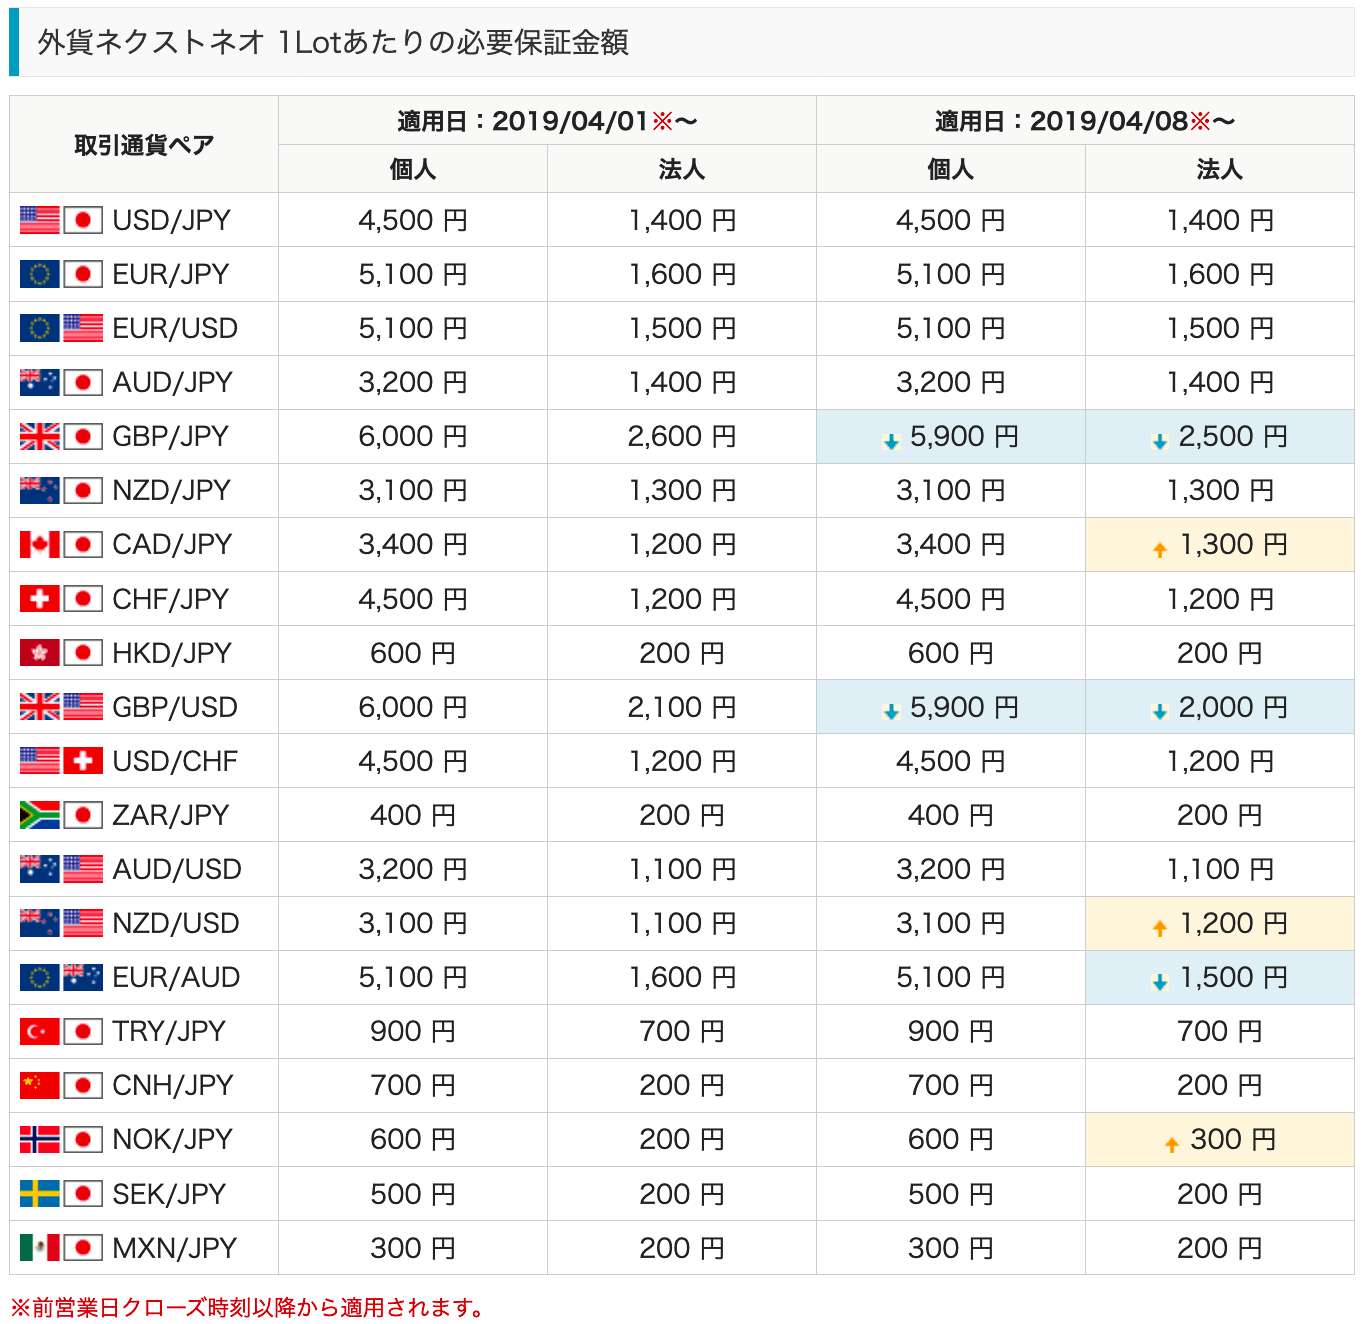Click the title 外貨ネクストネオ 1Lotあたりの必要保証金額
This screenshot has width=1366, height=1324.
click(x=333, y=42)
